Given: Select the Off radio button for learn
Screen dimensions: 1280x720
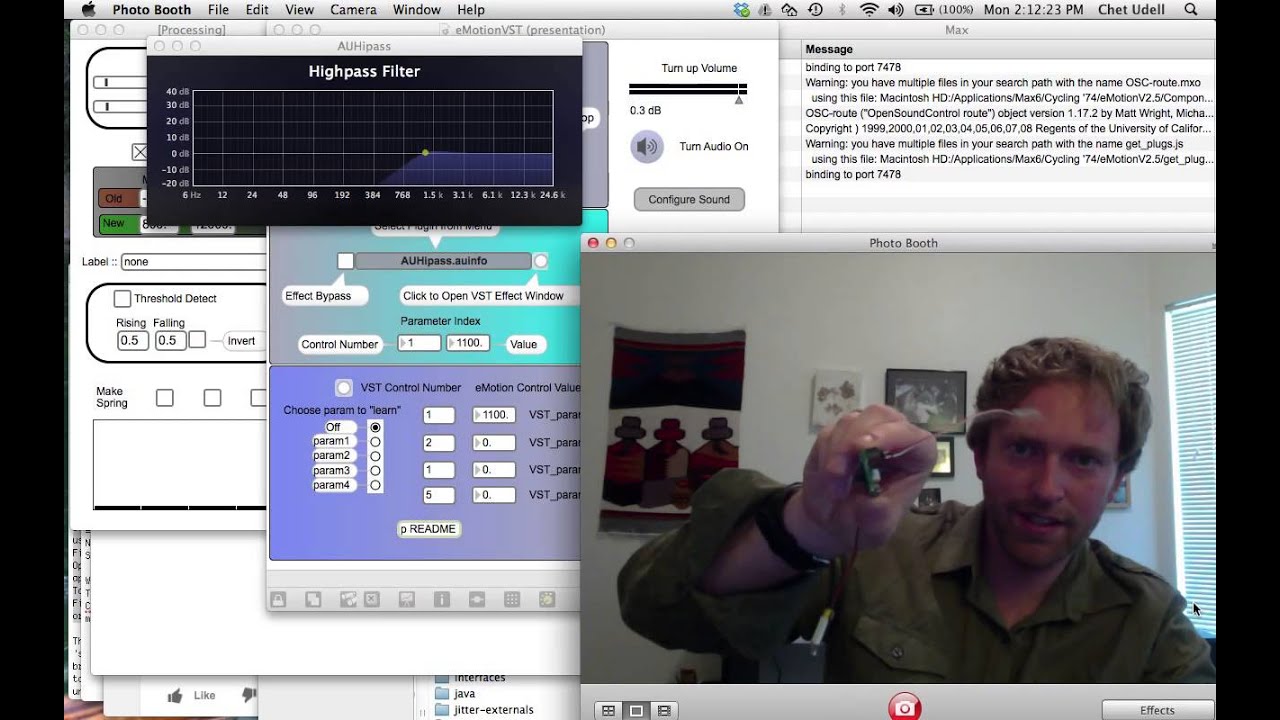Looking at the screenshot, I should [x=376, y=427].
